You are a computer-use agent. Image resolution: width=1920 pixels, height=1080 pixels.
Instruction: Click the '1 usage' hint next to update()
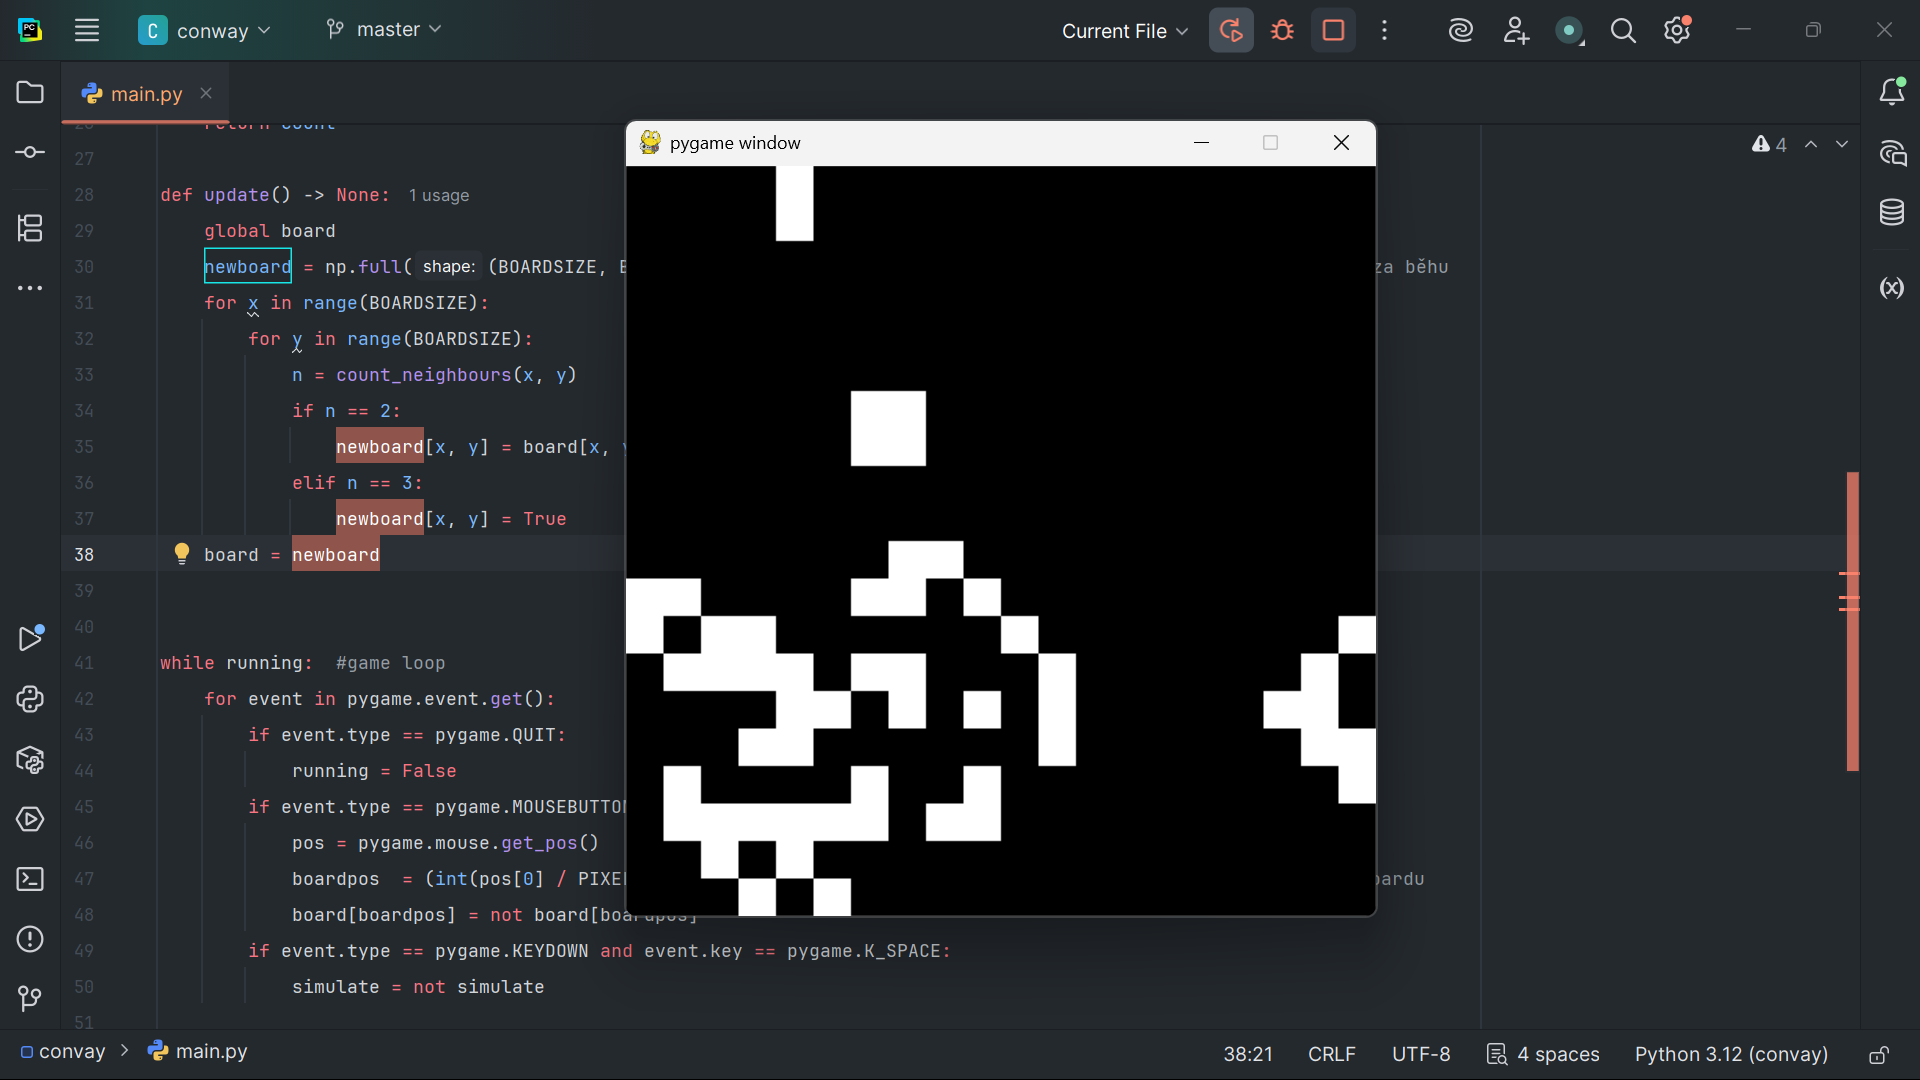coord(439,196)
